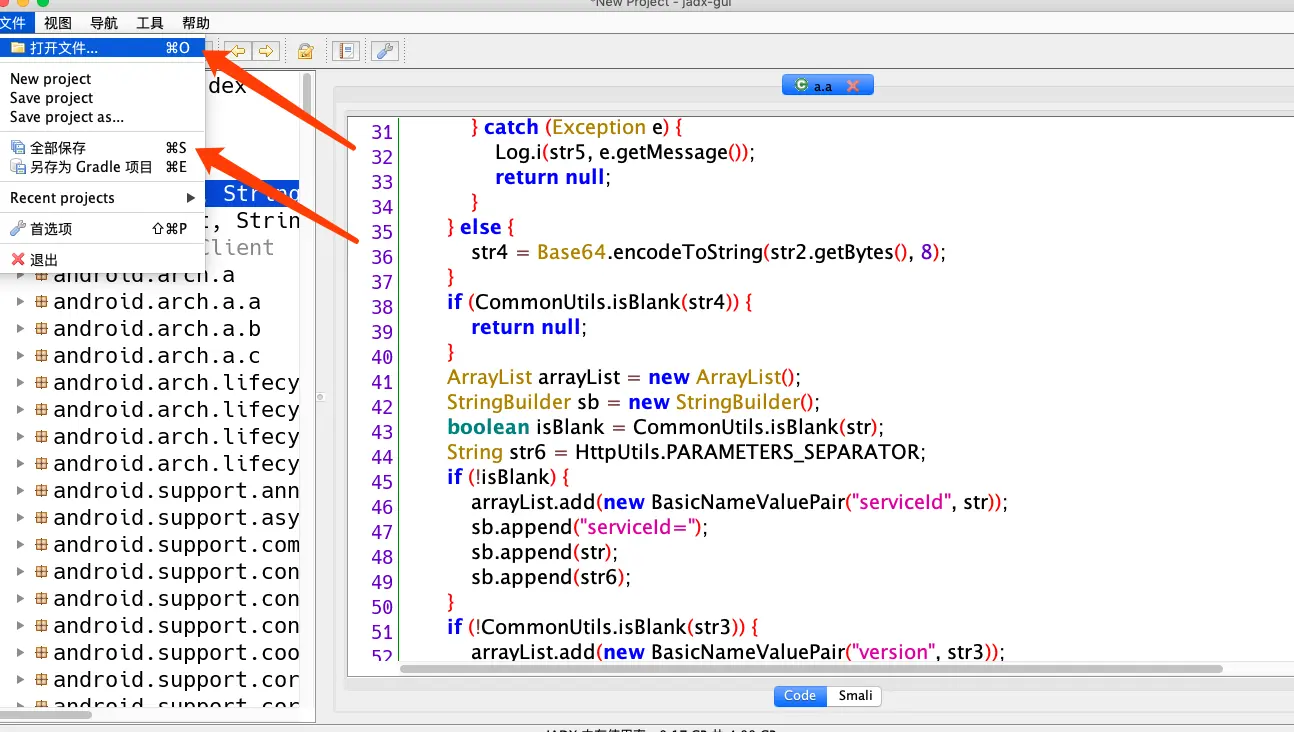Image resolution: width=1294 pixels, height=732 pixels.
Task: Select android.arch.a.a in the package tree
Action: [x=157, y=302]
